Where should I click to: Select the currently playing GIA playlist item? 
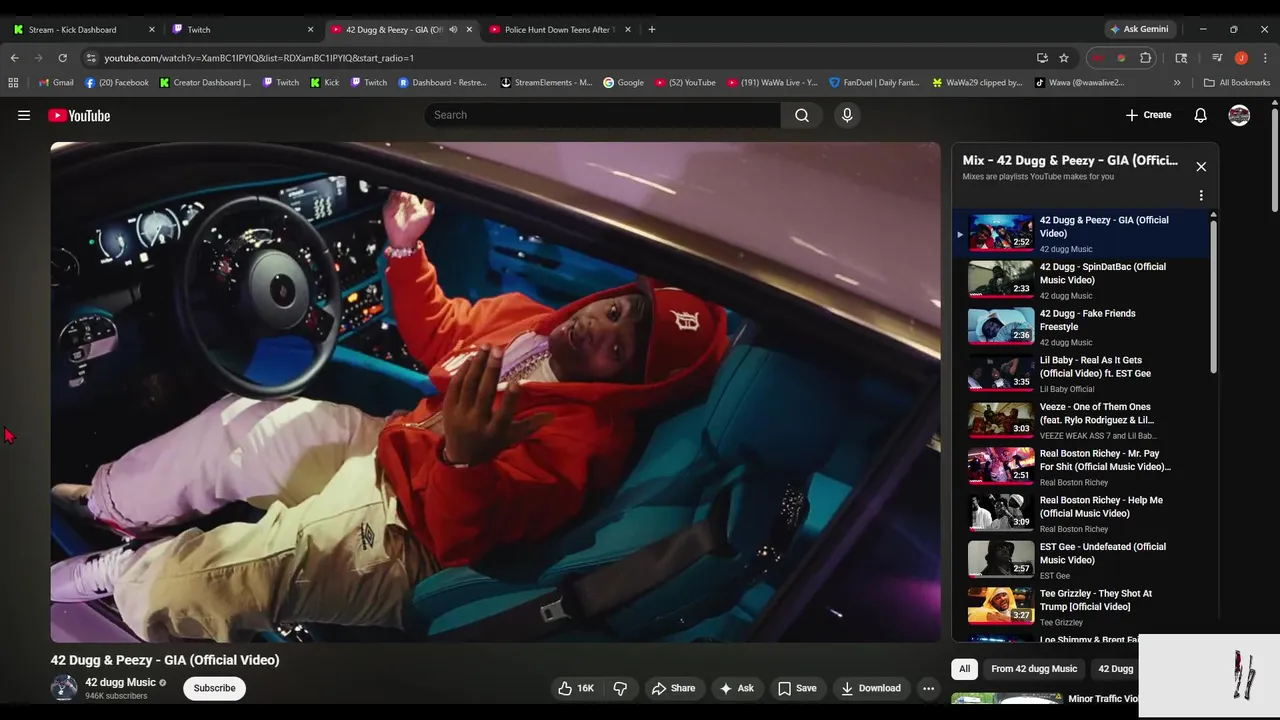tap(1080, 233)
